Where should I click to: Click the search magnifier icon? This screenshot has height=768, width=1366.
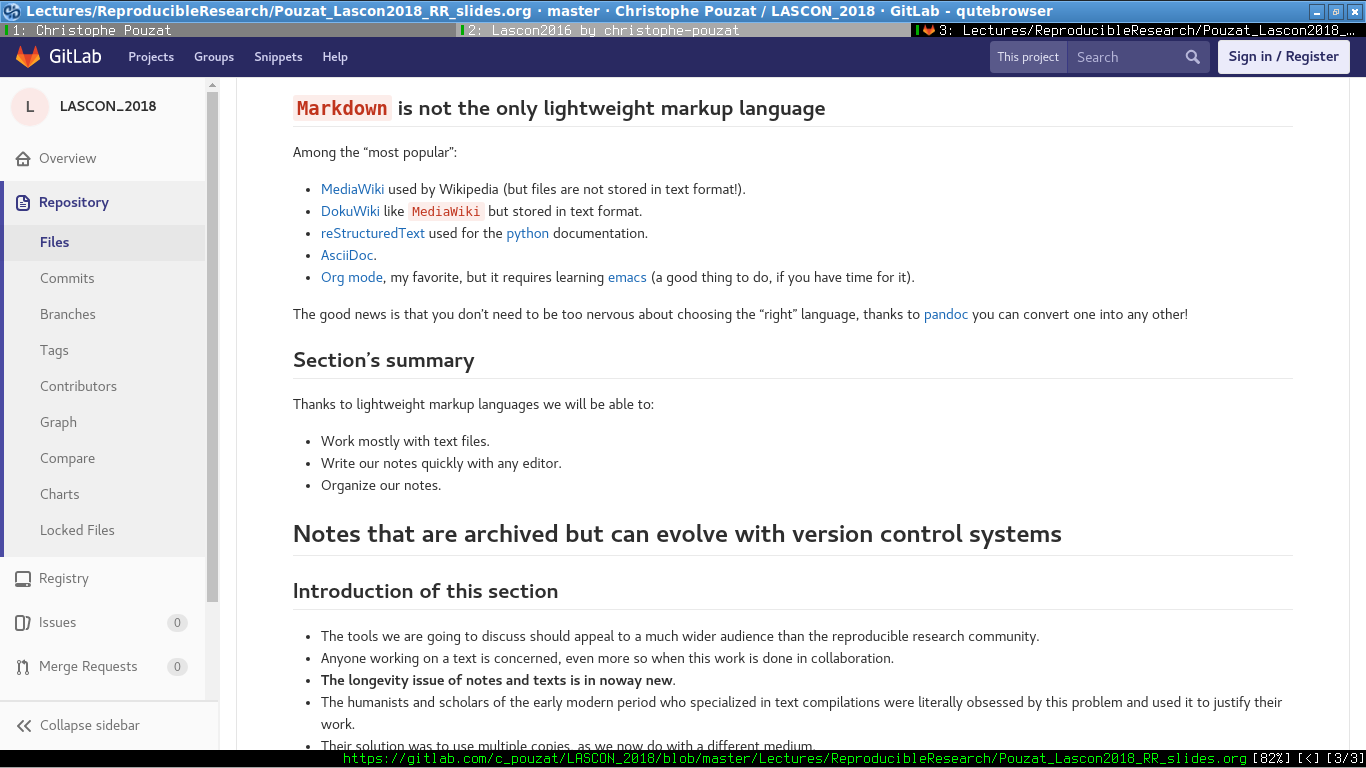click(x=1192, y=57)
